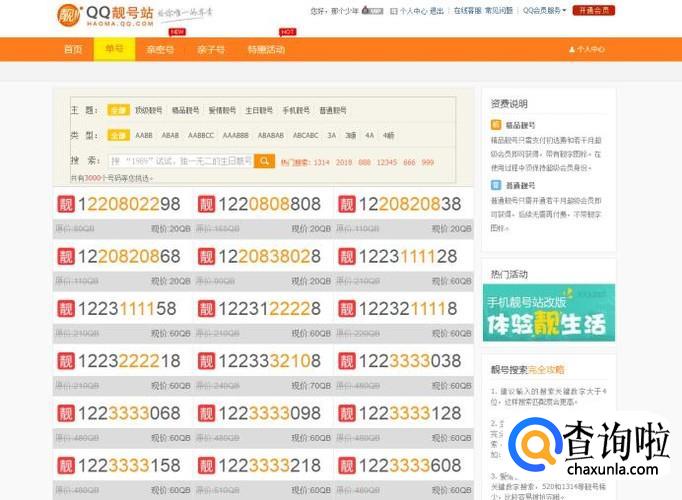Filter by ABCABC number type

pos(306,136)
